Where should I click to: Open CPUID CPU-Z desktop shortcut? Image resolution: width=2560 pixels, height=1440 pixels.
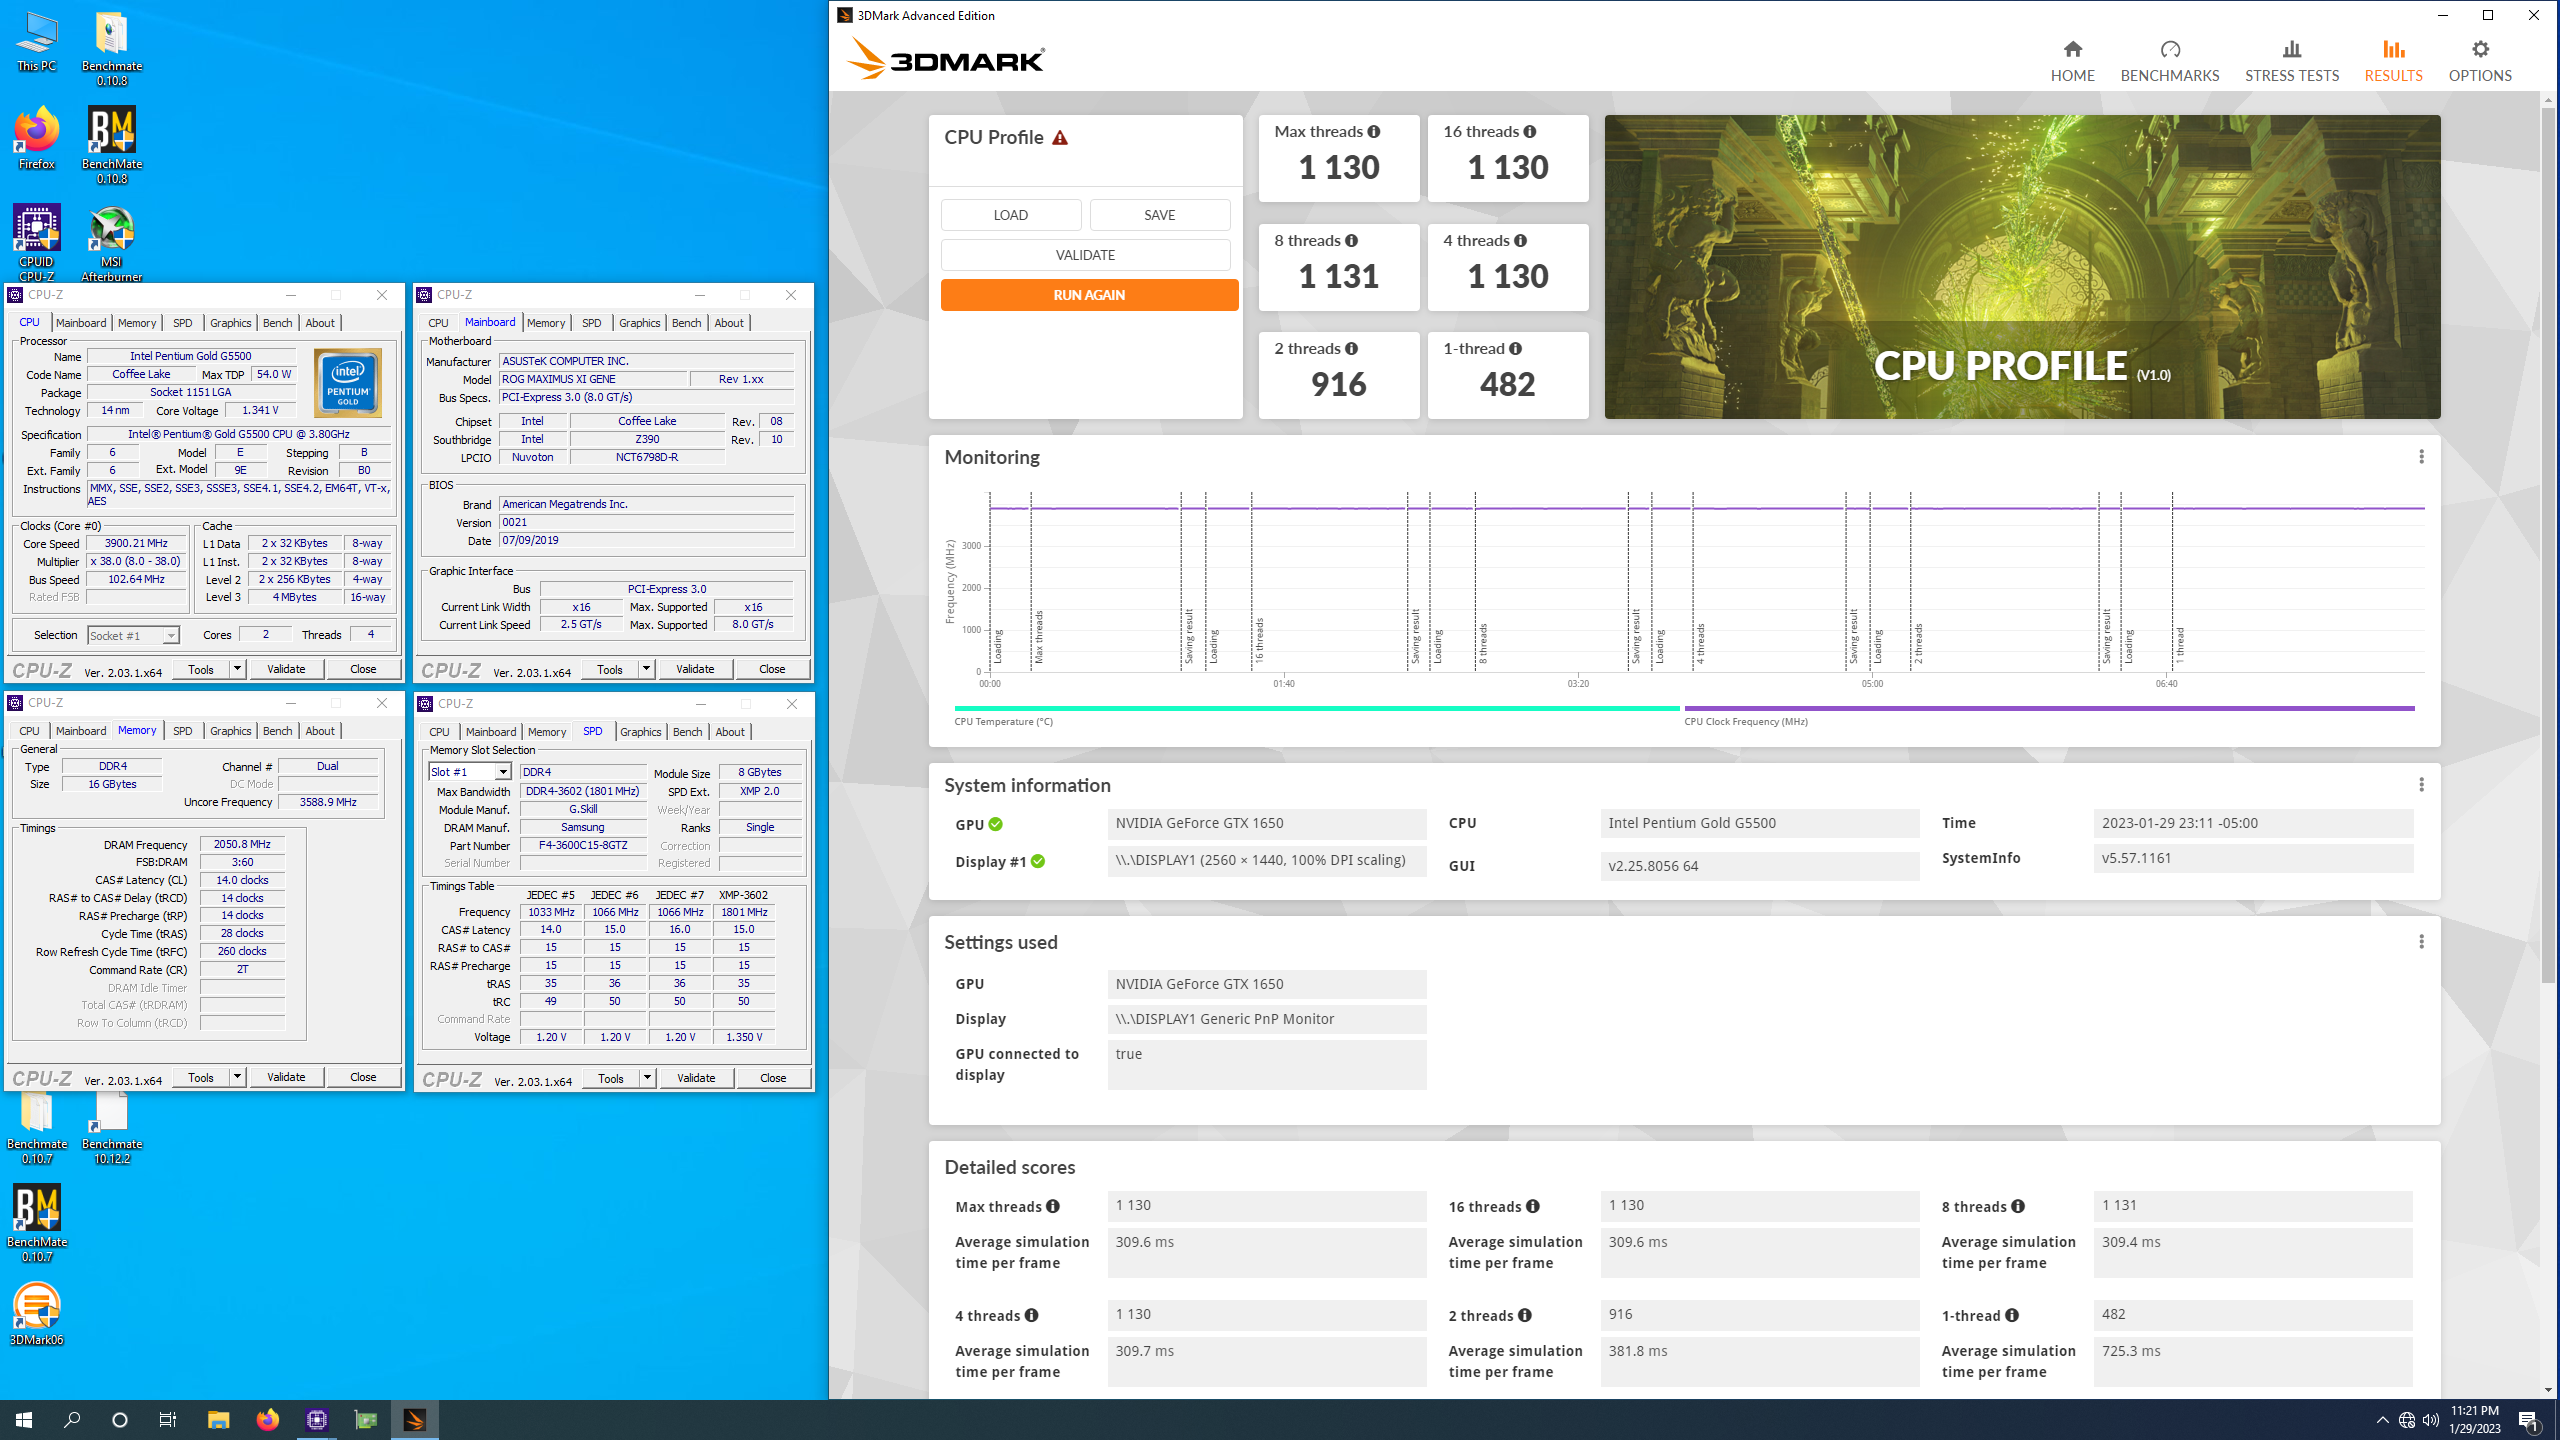point(36,243)
